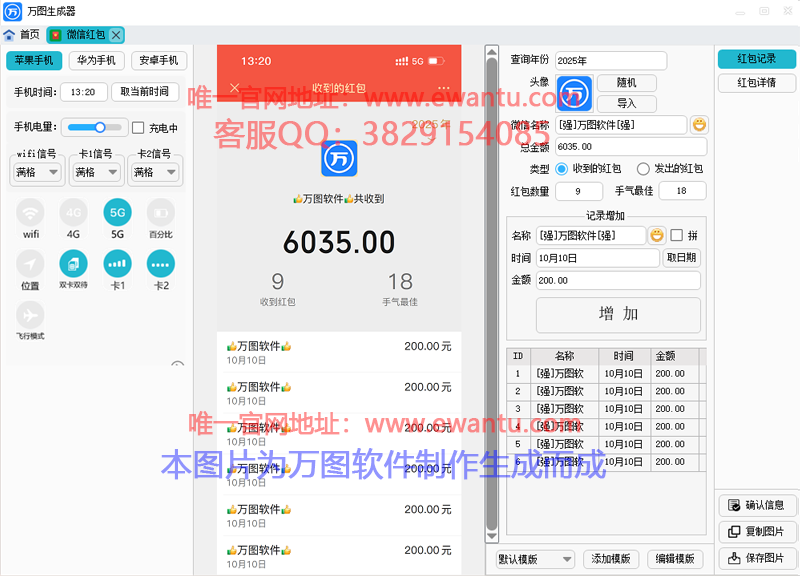Check the 充电中 checkbox
The width and height of the screenshot is (800, 576).
(138, 128)
